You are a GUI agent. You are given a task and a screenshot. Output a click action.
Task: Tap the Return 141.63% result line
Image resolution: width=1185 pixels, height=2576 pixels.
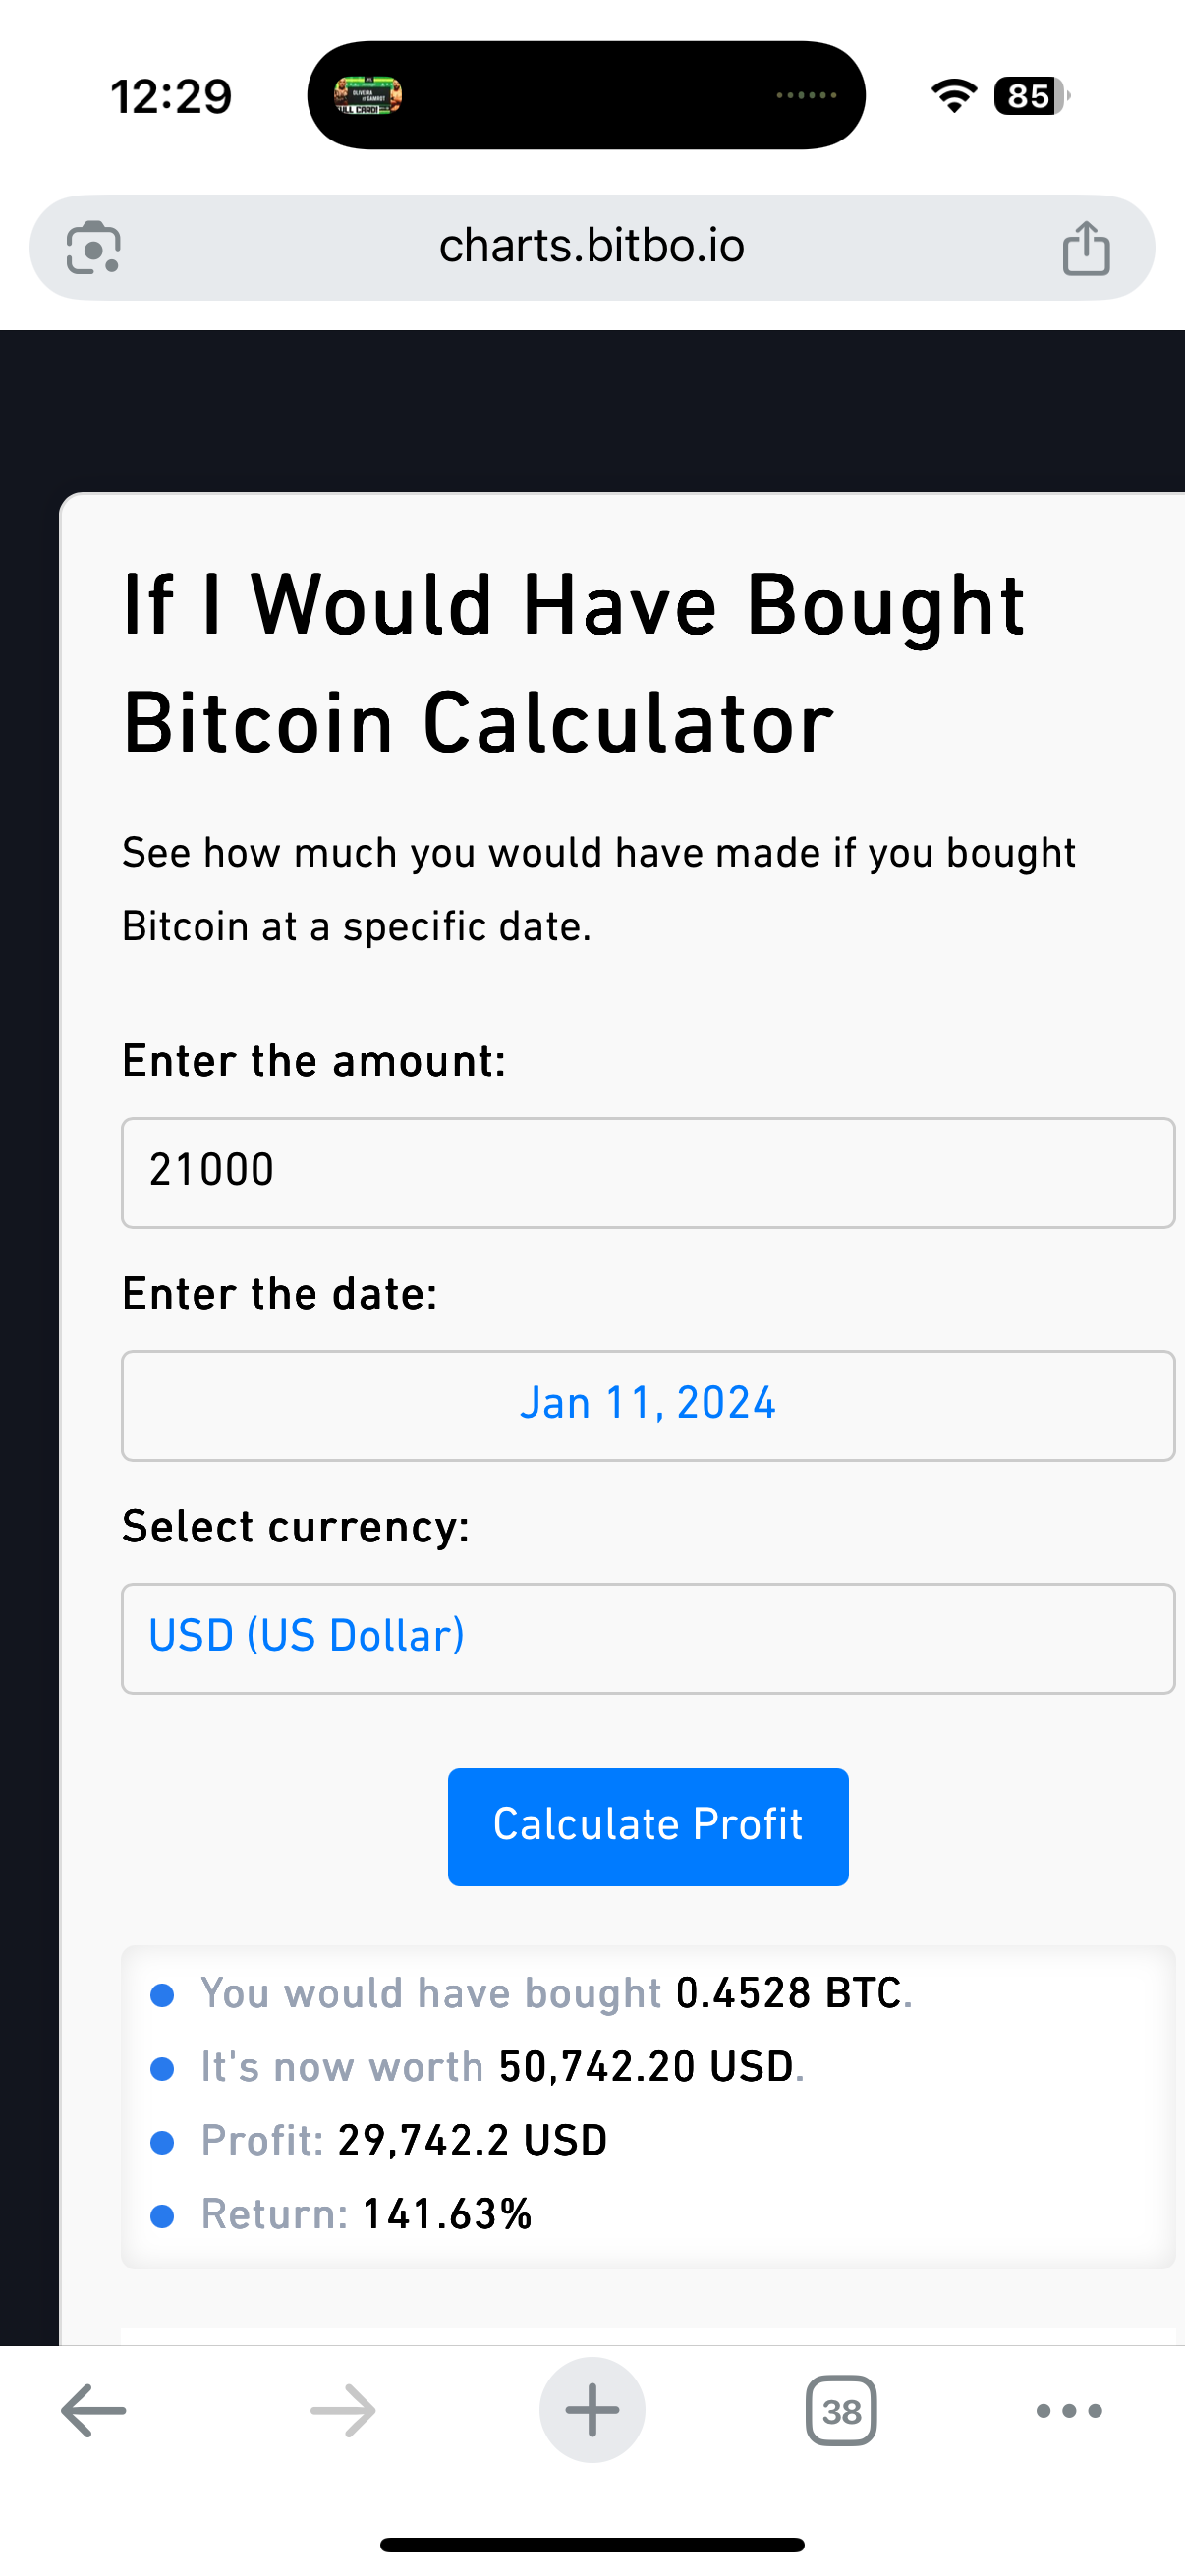[x=366, y=2214]
